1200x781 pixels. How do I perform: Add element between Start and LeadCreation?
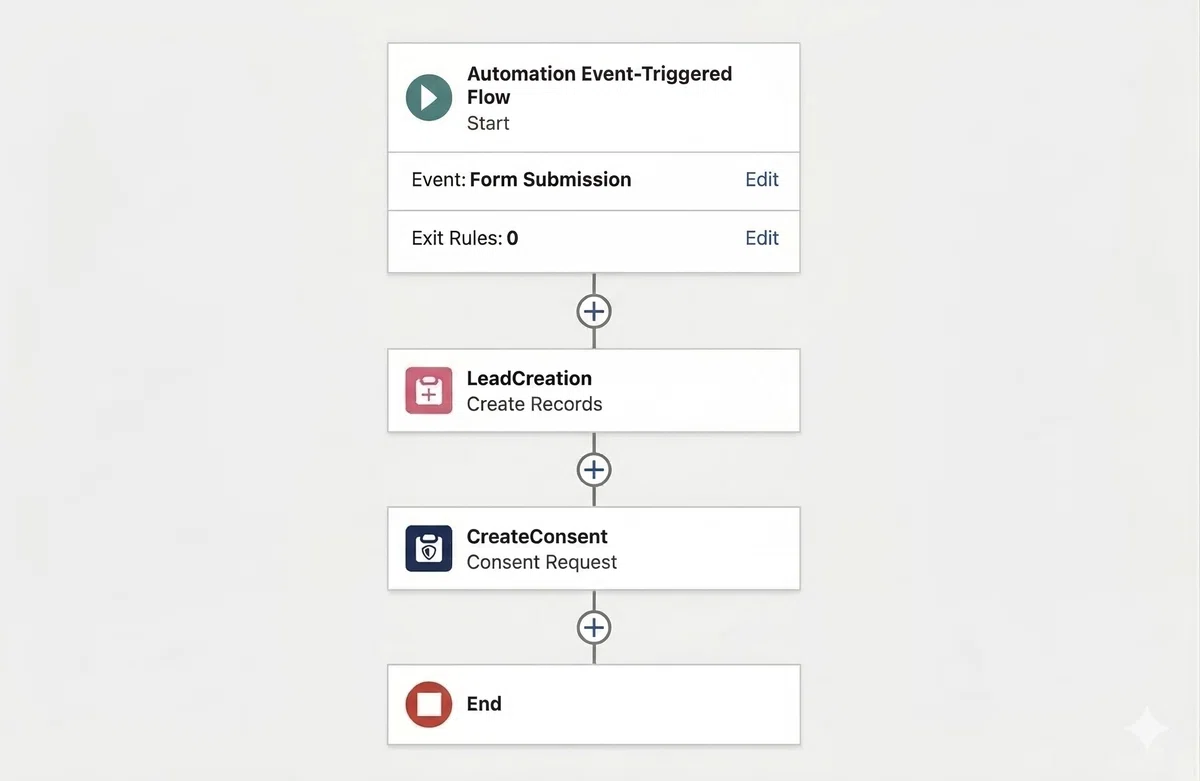coord(594,311)
